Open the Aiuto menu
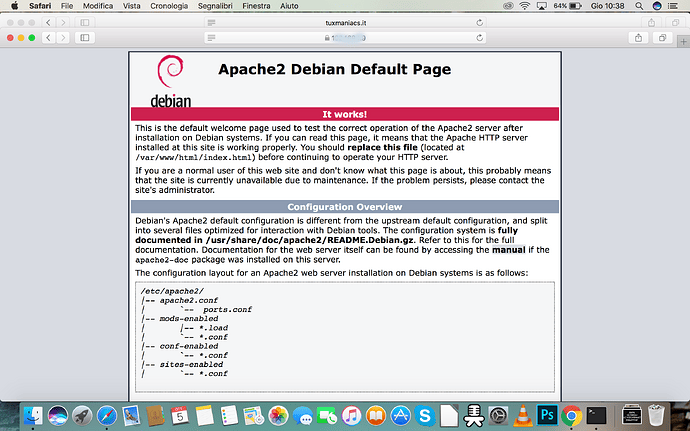The width and height of the screenshot is (690, 431). [x=289, y=6]
